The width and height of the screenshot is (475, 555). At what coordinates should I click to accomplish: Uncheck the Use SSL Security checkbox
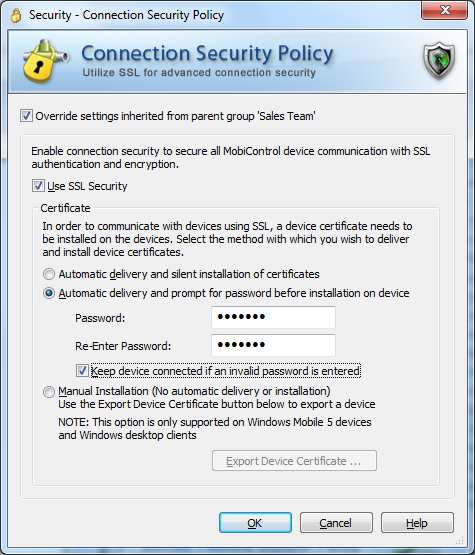tap(38, 186)
